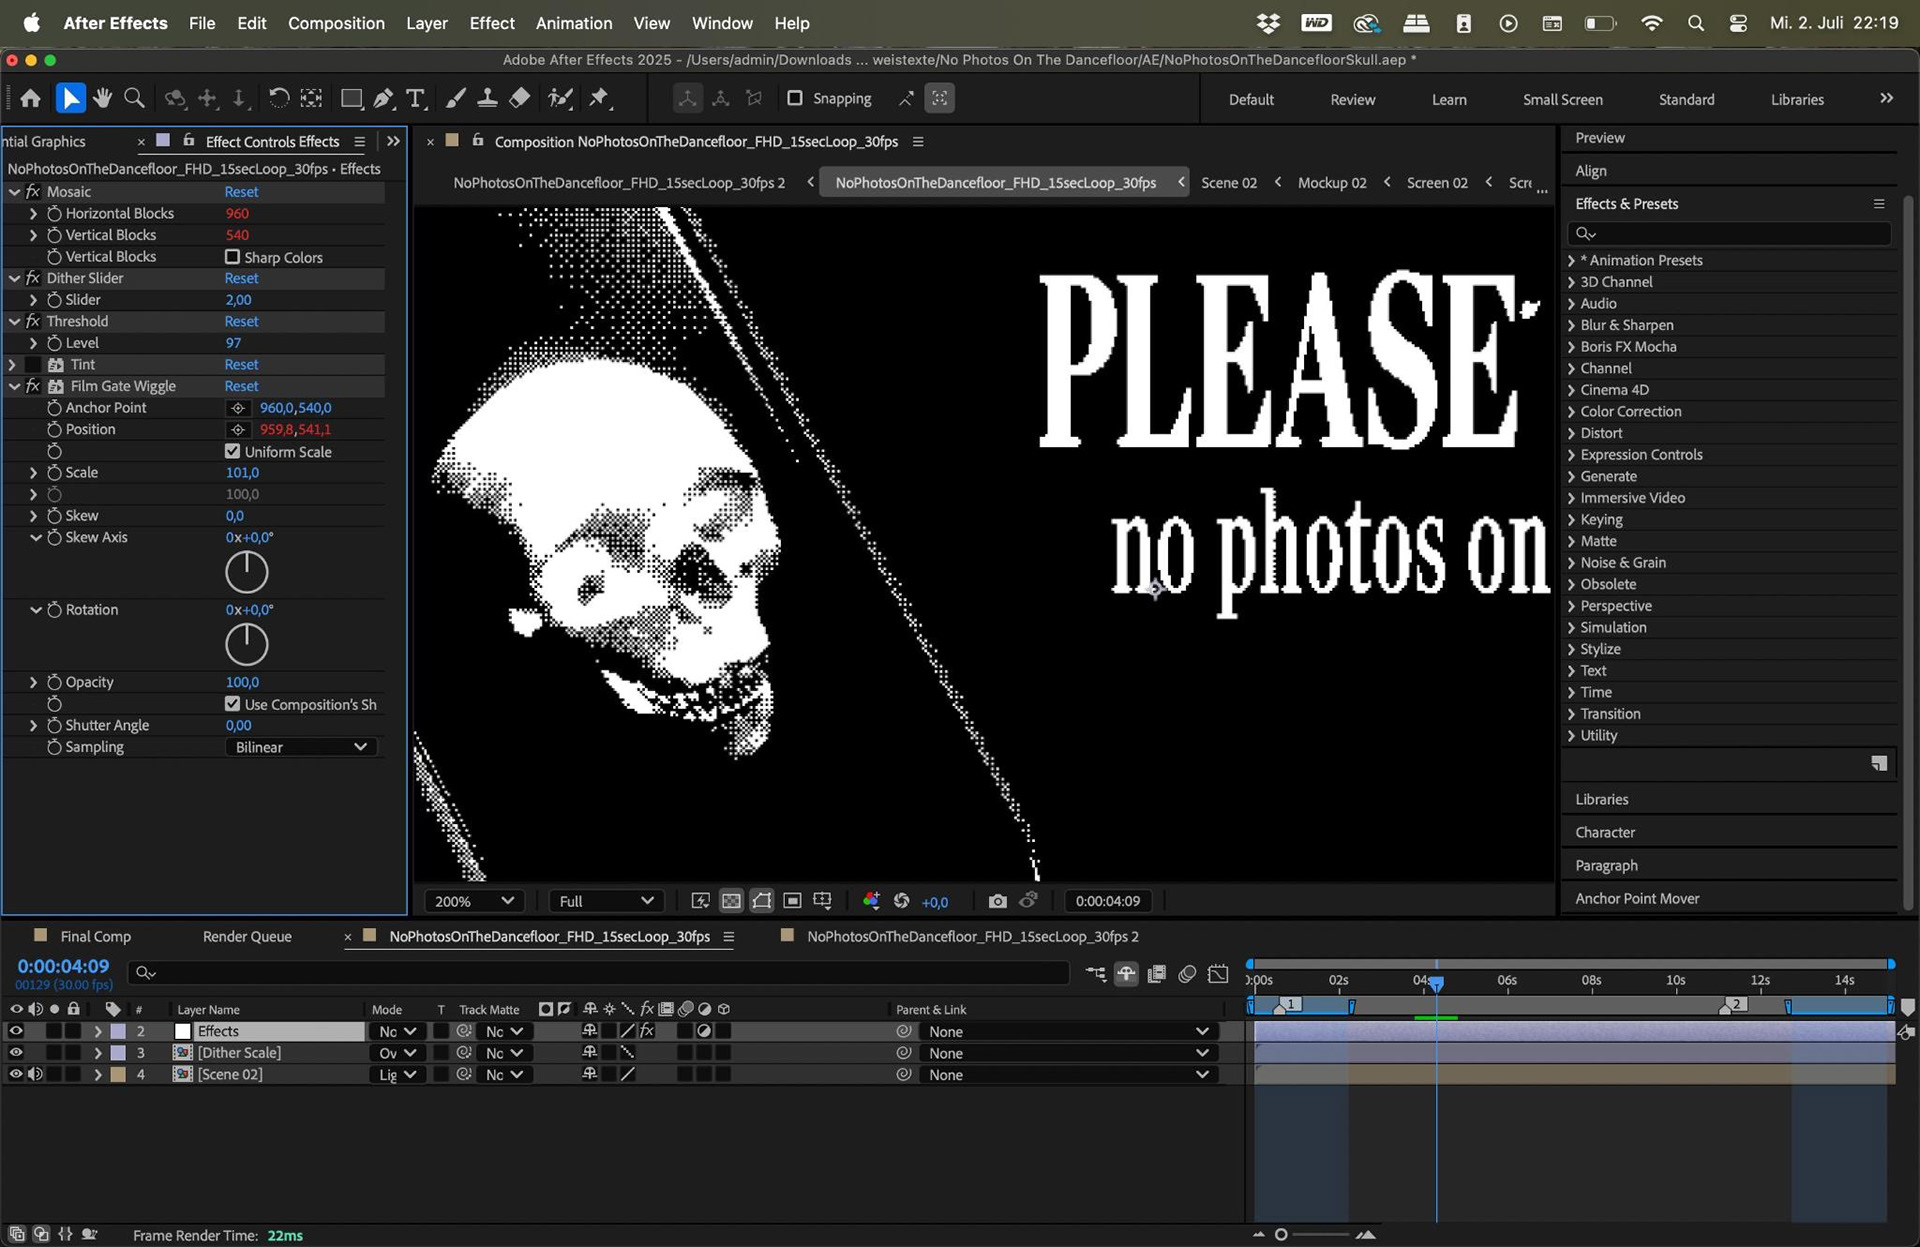Screen dimensions: 1920x1247
Task: Open the Graph Editor in the timeline
Action: (x=1219, y=973)
